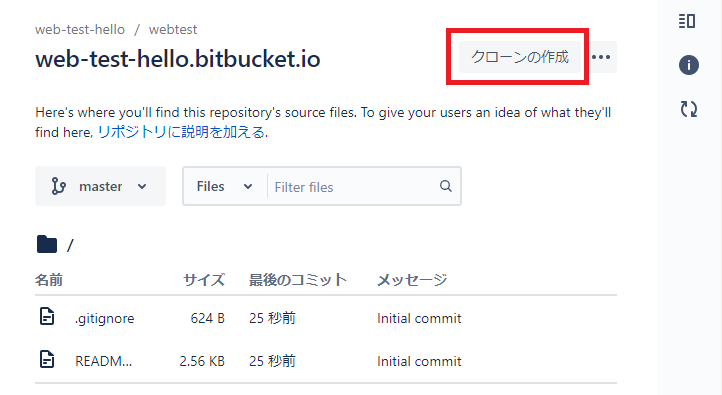Focus the Filter files input field
722x395 pixels.
click(352, 187)
